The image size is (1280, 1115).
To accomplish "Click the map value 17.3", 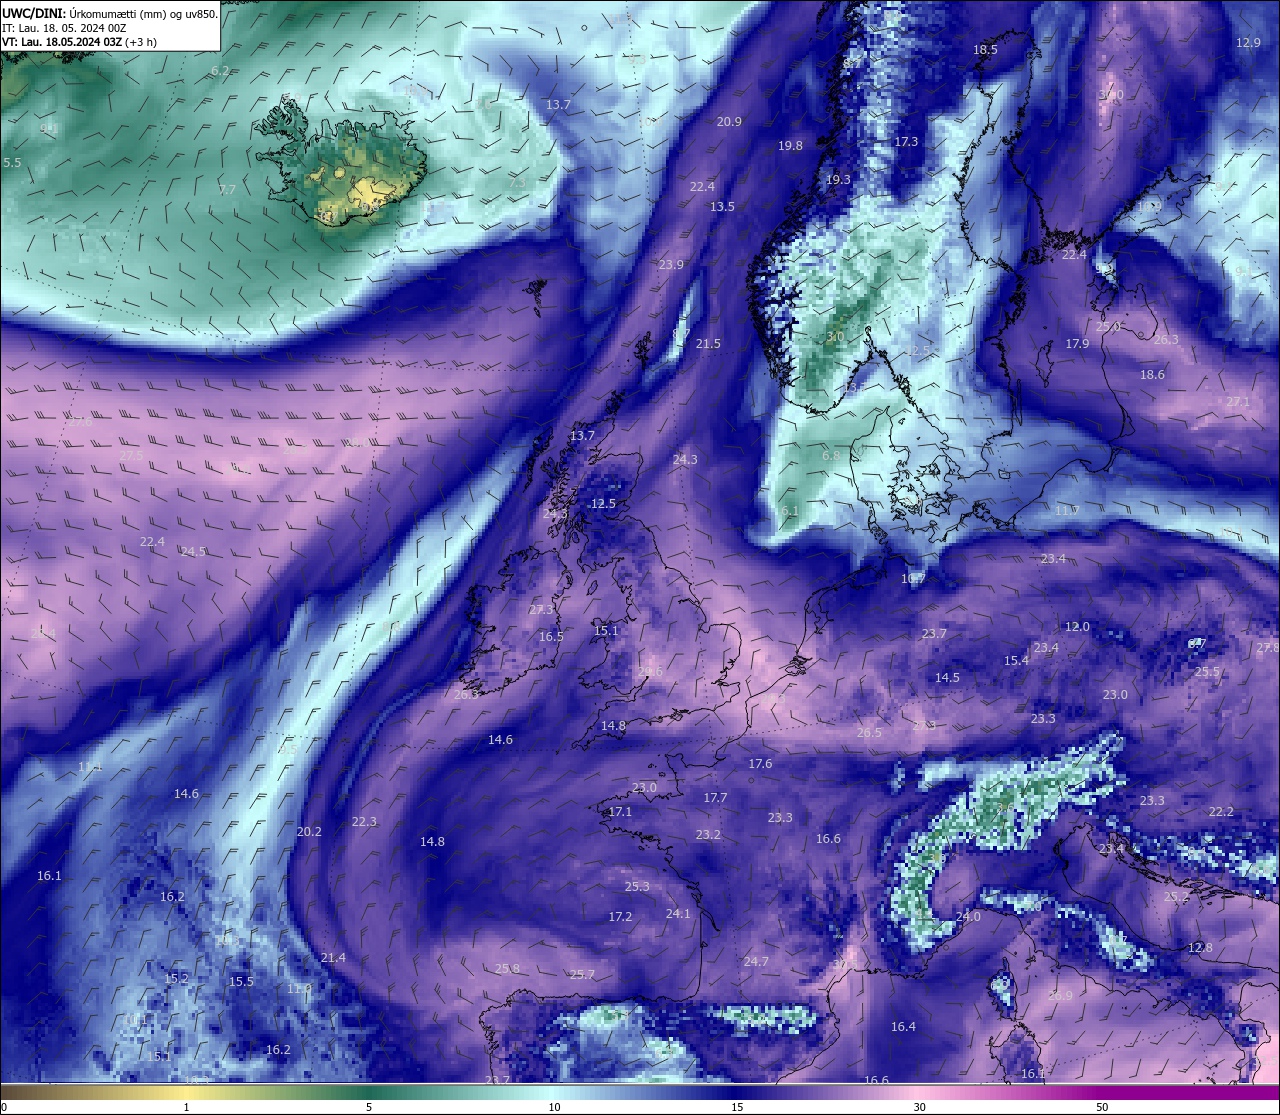I will tap(906, 142).
